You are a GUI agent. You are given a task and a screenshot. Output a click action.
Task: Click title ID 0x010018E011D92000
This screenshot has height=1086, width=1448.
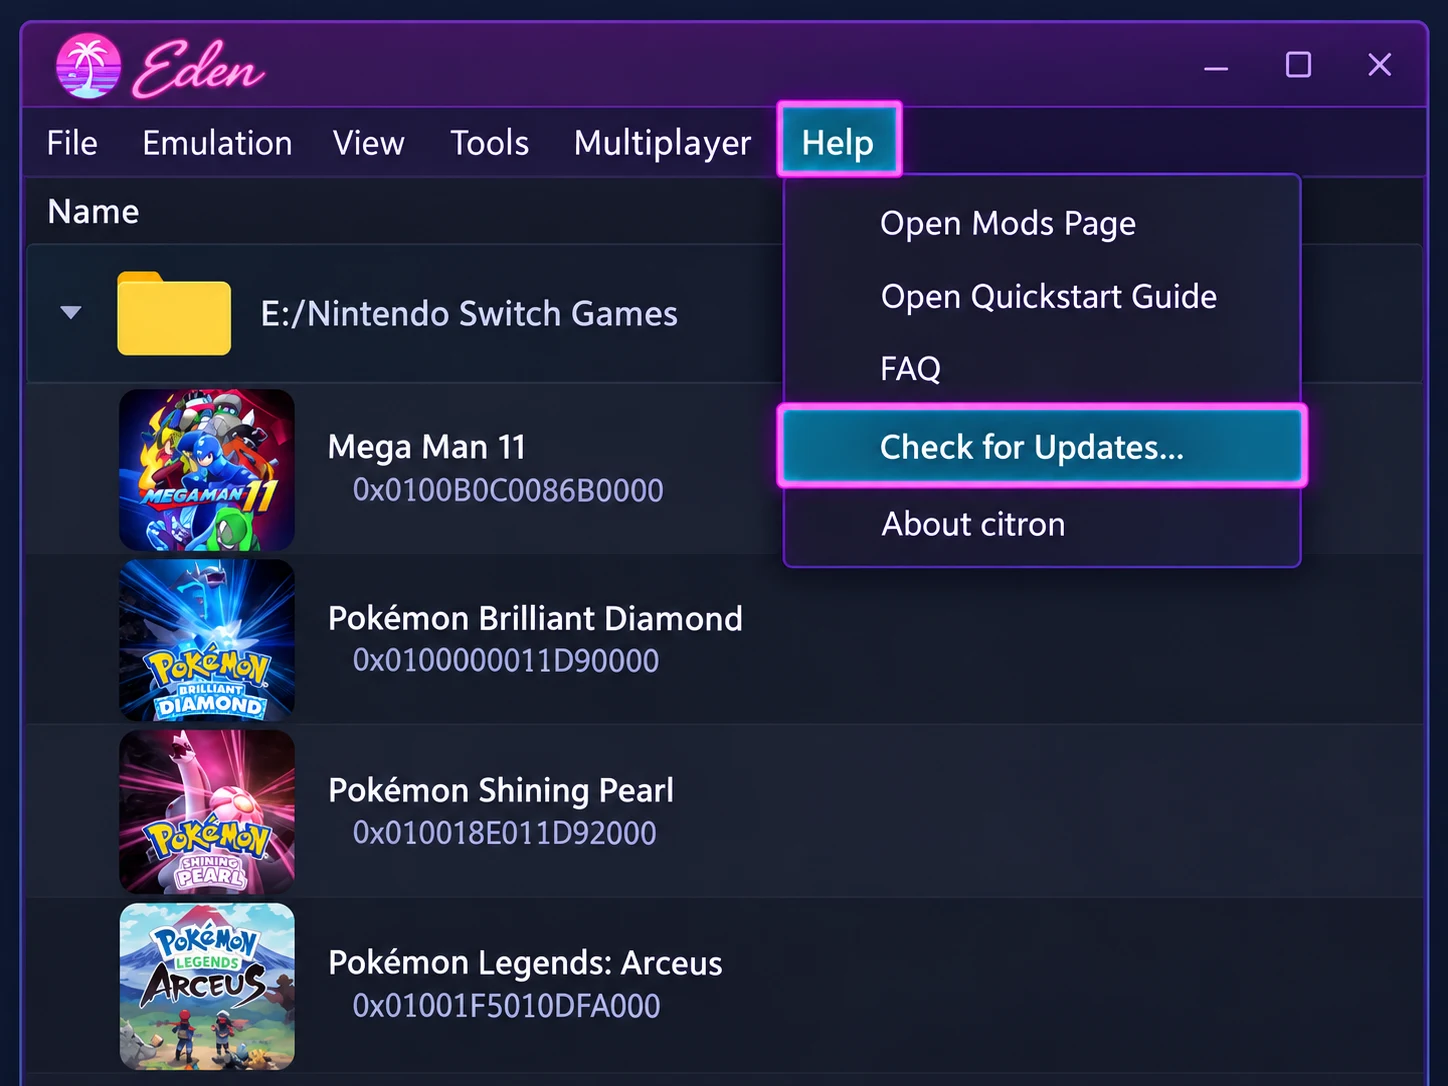(x=504, y=832)
